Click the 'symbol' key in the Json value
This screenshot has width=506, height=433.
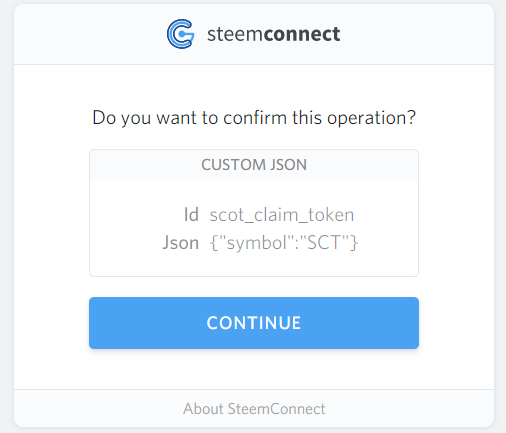click(256, 243)
